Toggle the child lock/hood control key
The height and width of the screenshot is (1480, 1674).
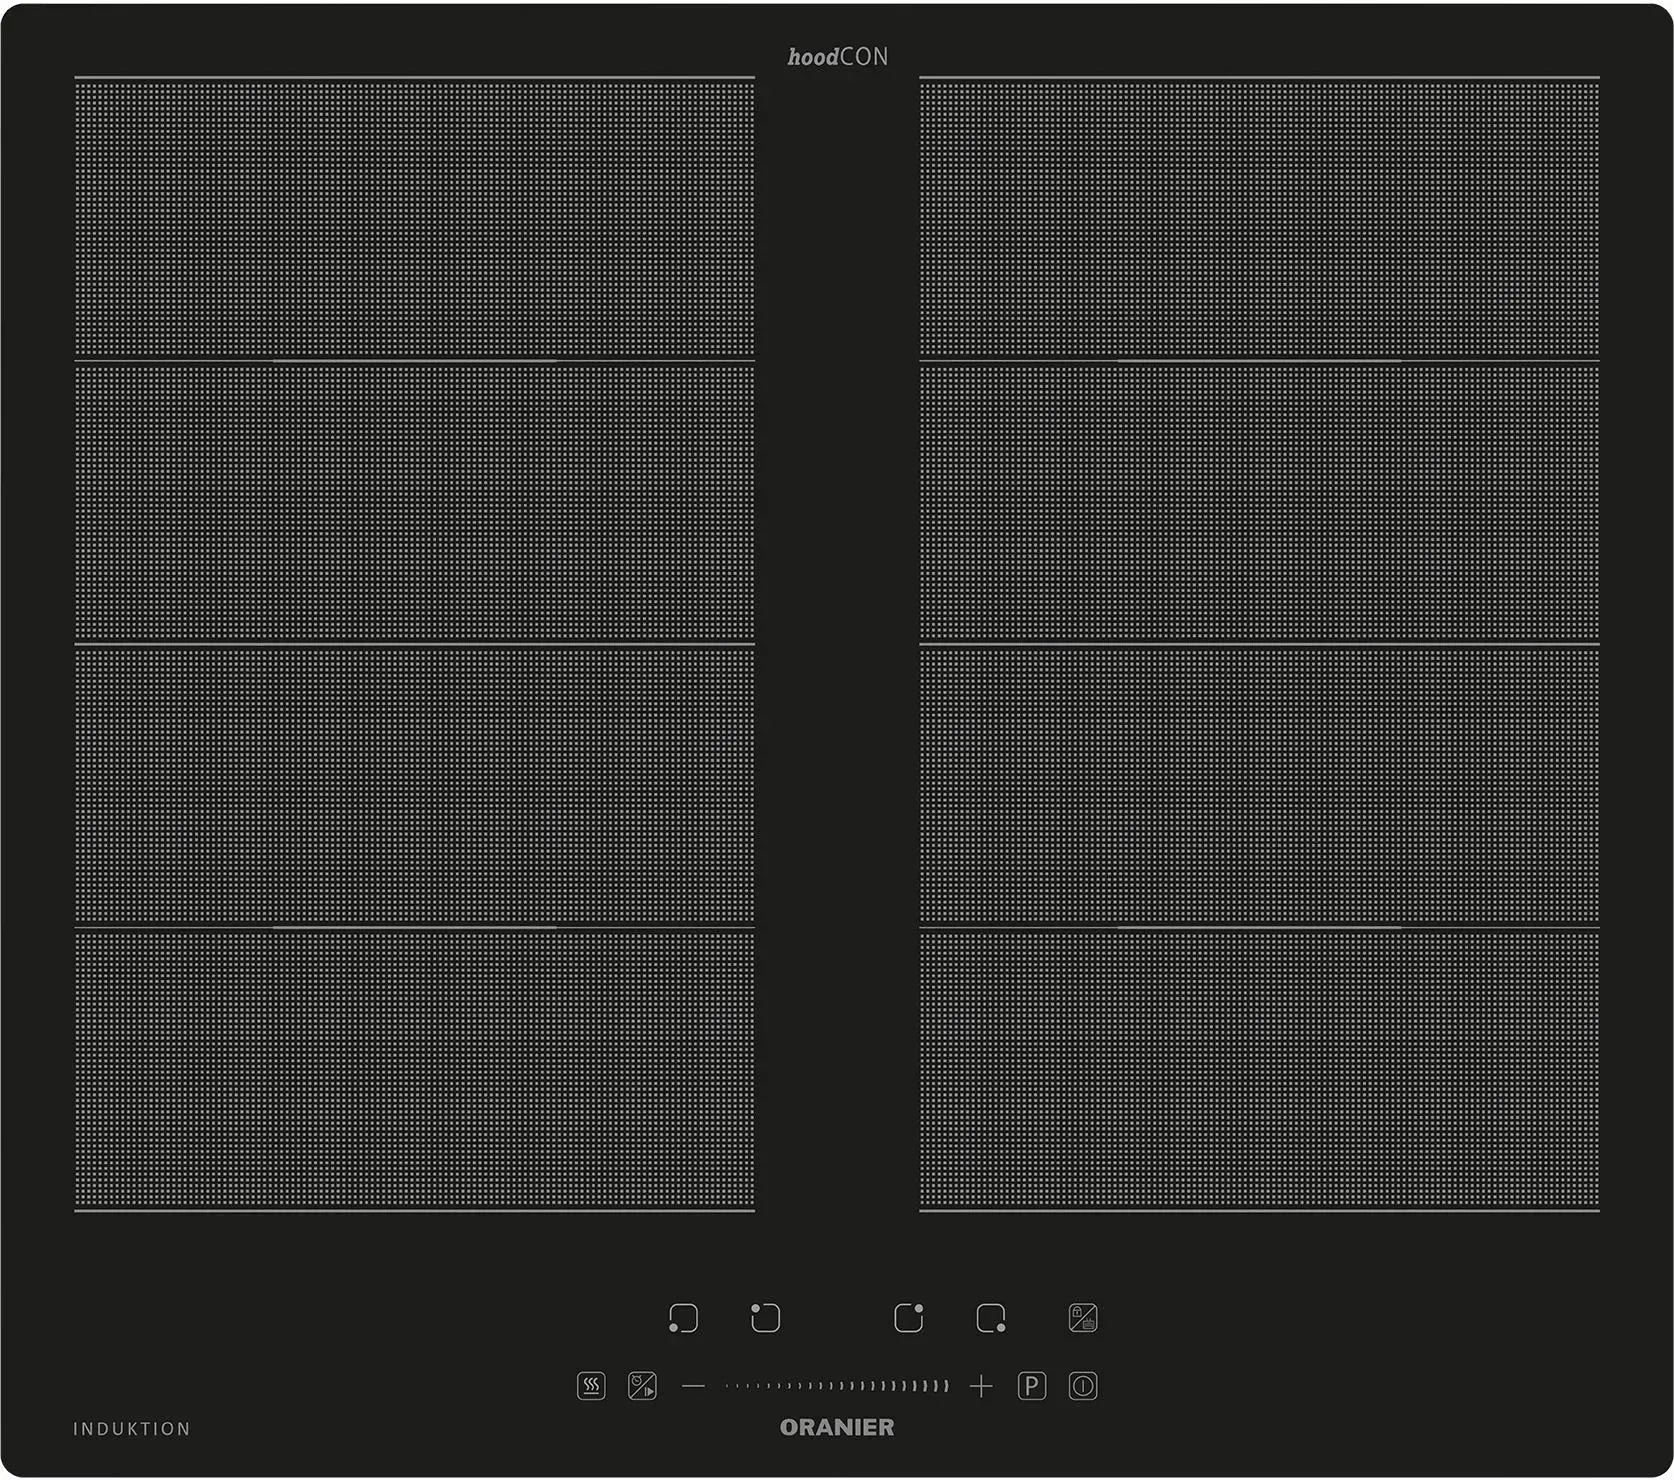(x=1083, y=1318)
